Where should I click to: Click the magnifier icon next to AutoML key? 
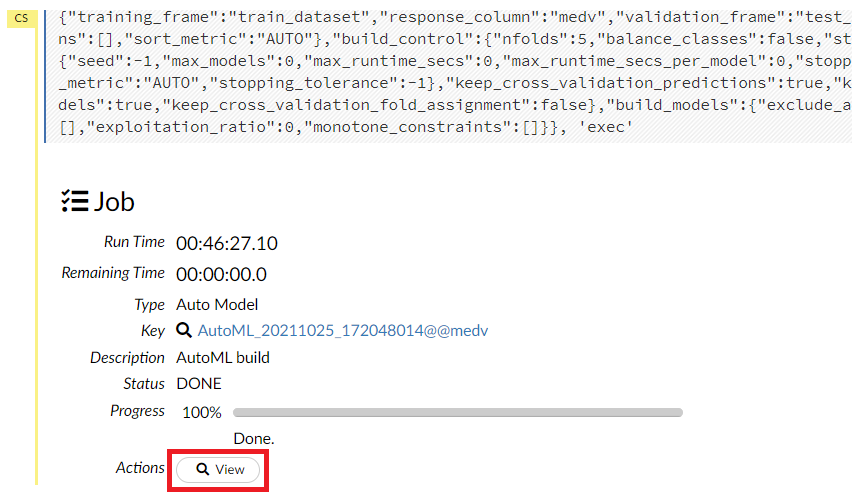184,330
